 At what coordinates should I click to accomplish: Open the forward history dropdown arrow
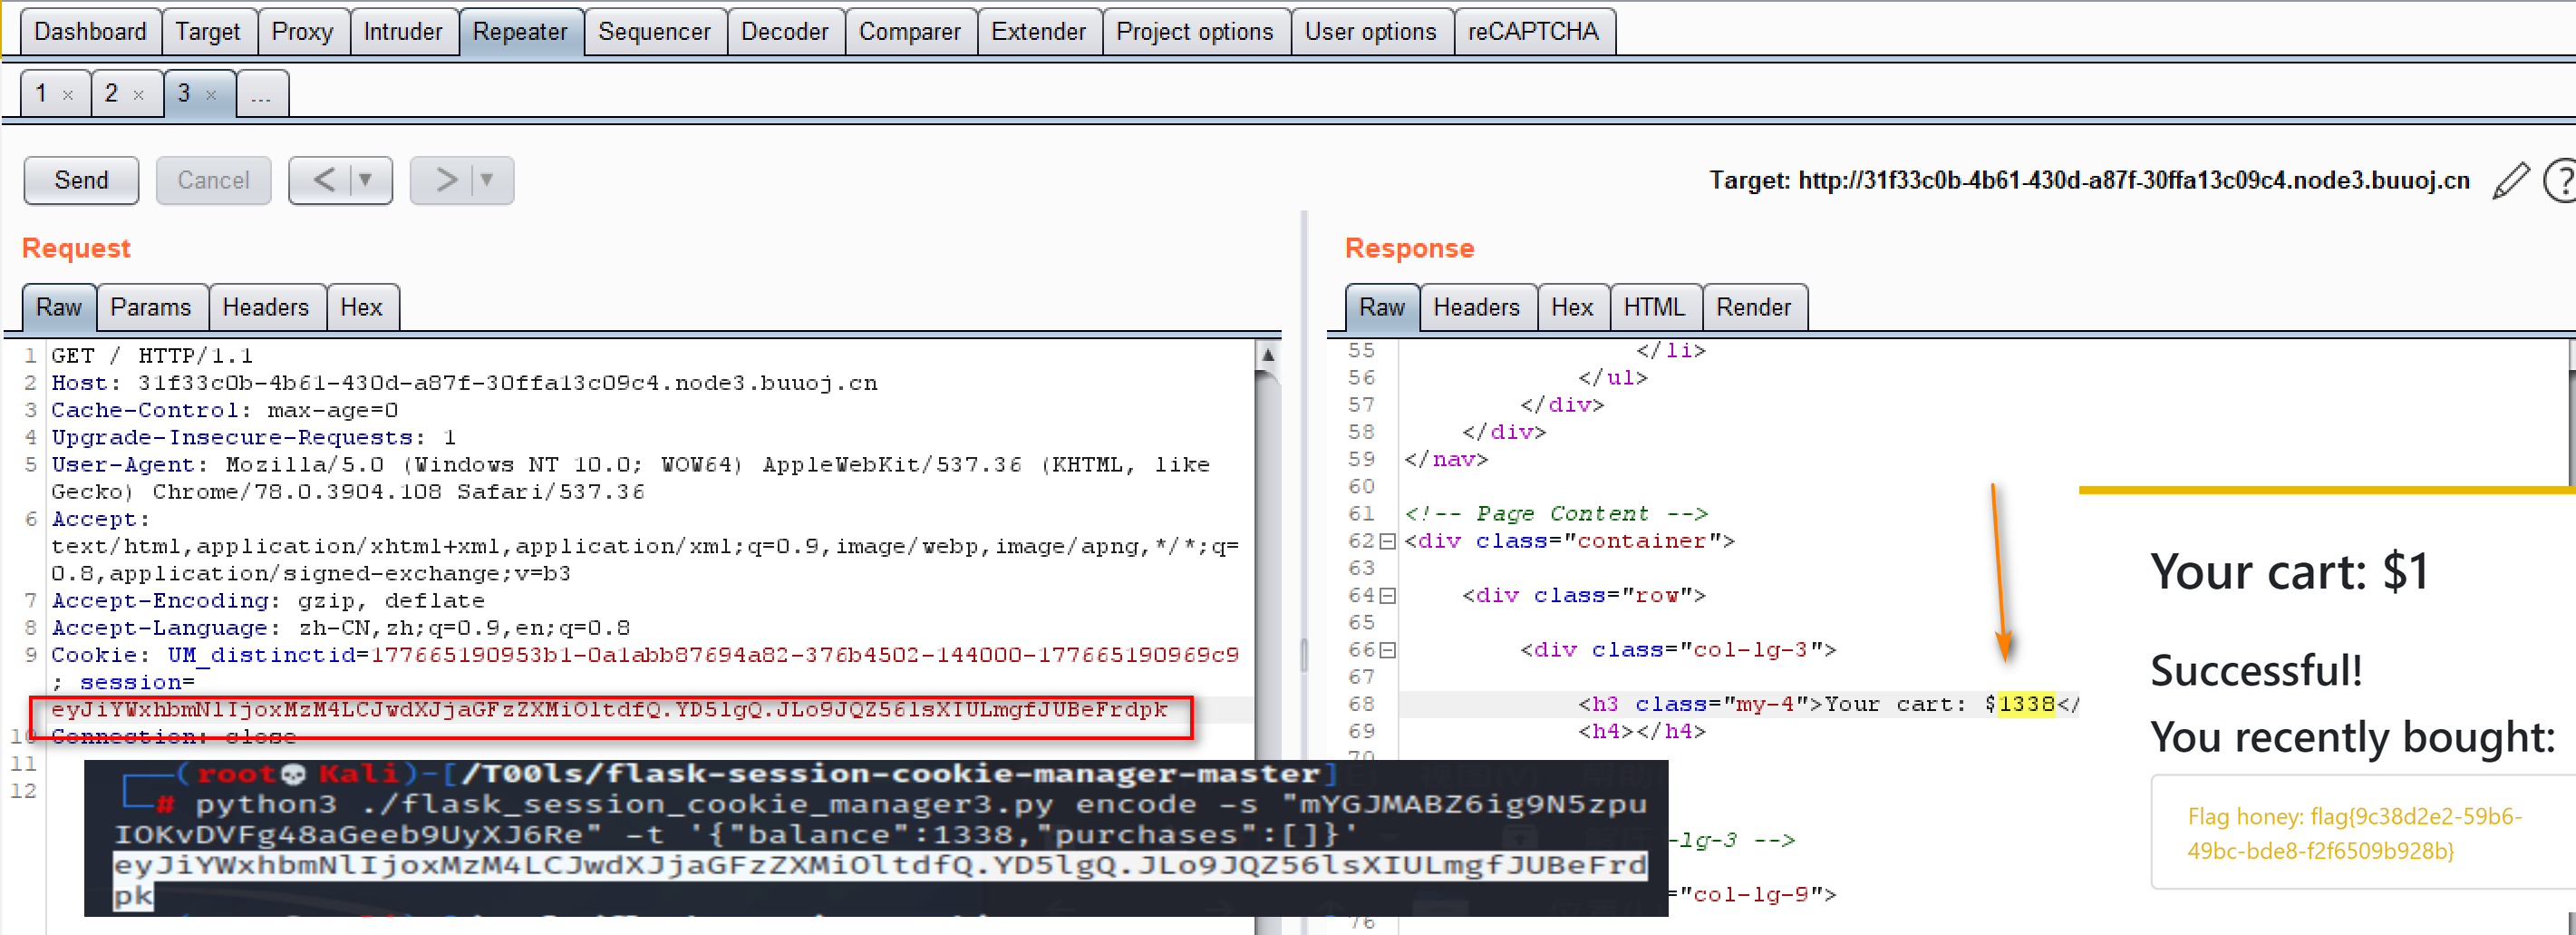pos(488,180)
